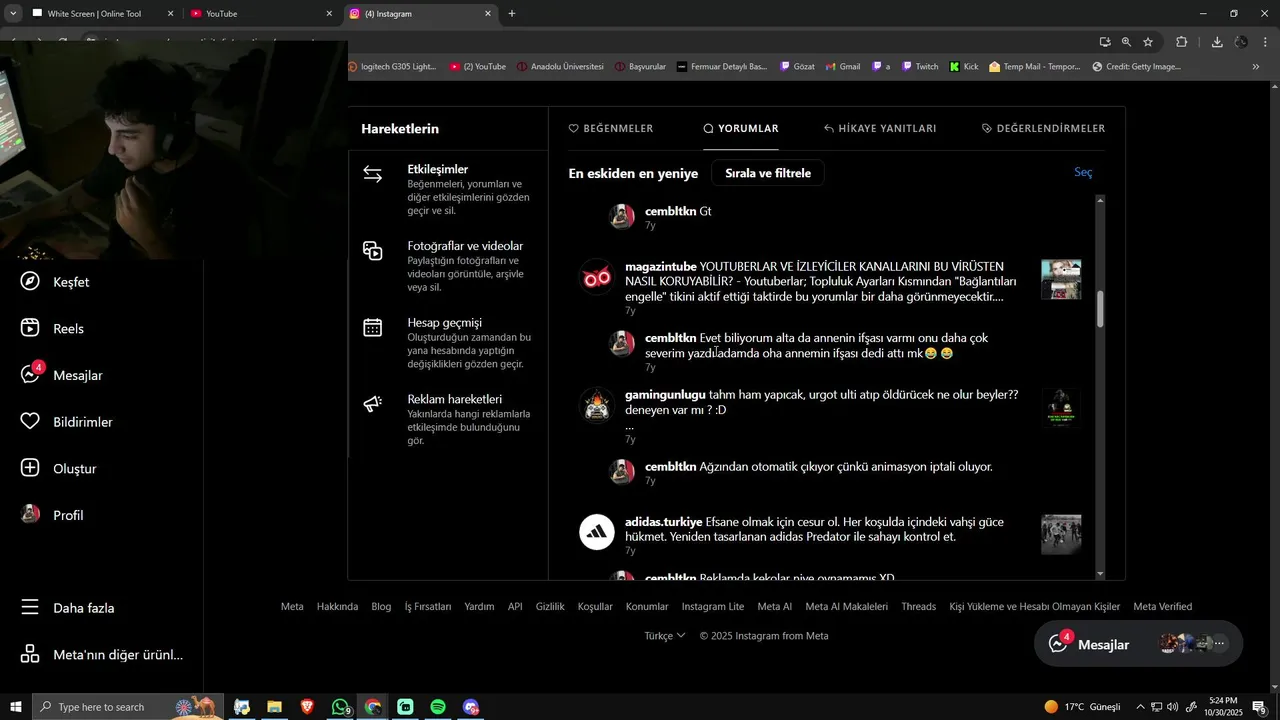Switch to the Yorumlar tab

tap(741, 128)
